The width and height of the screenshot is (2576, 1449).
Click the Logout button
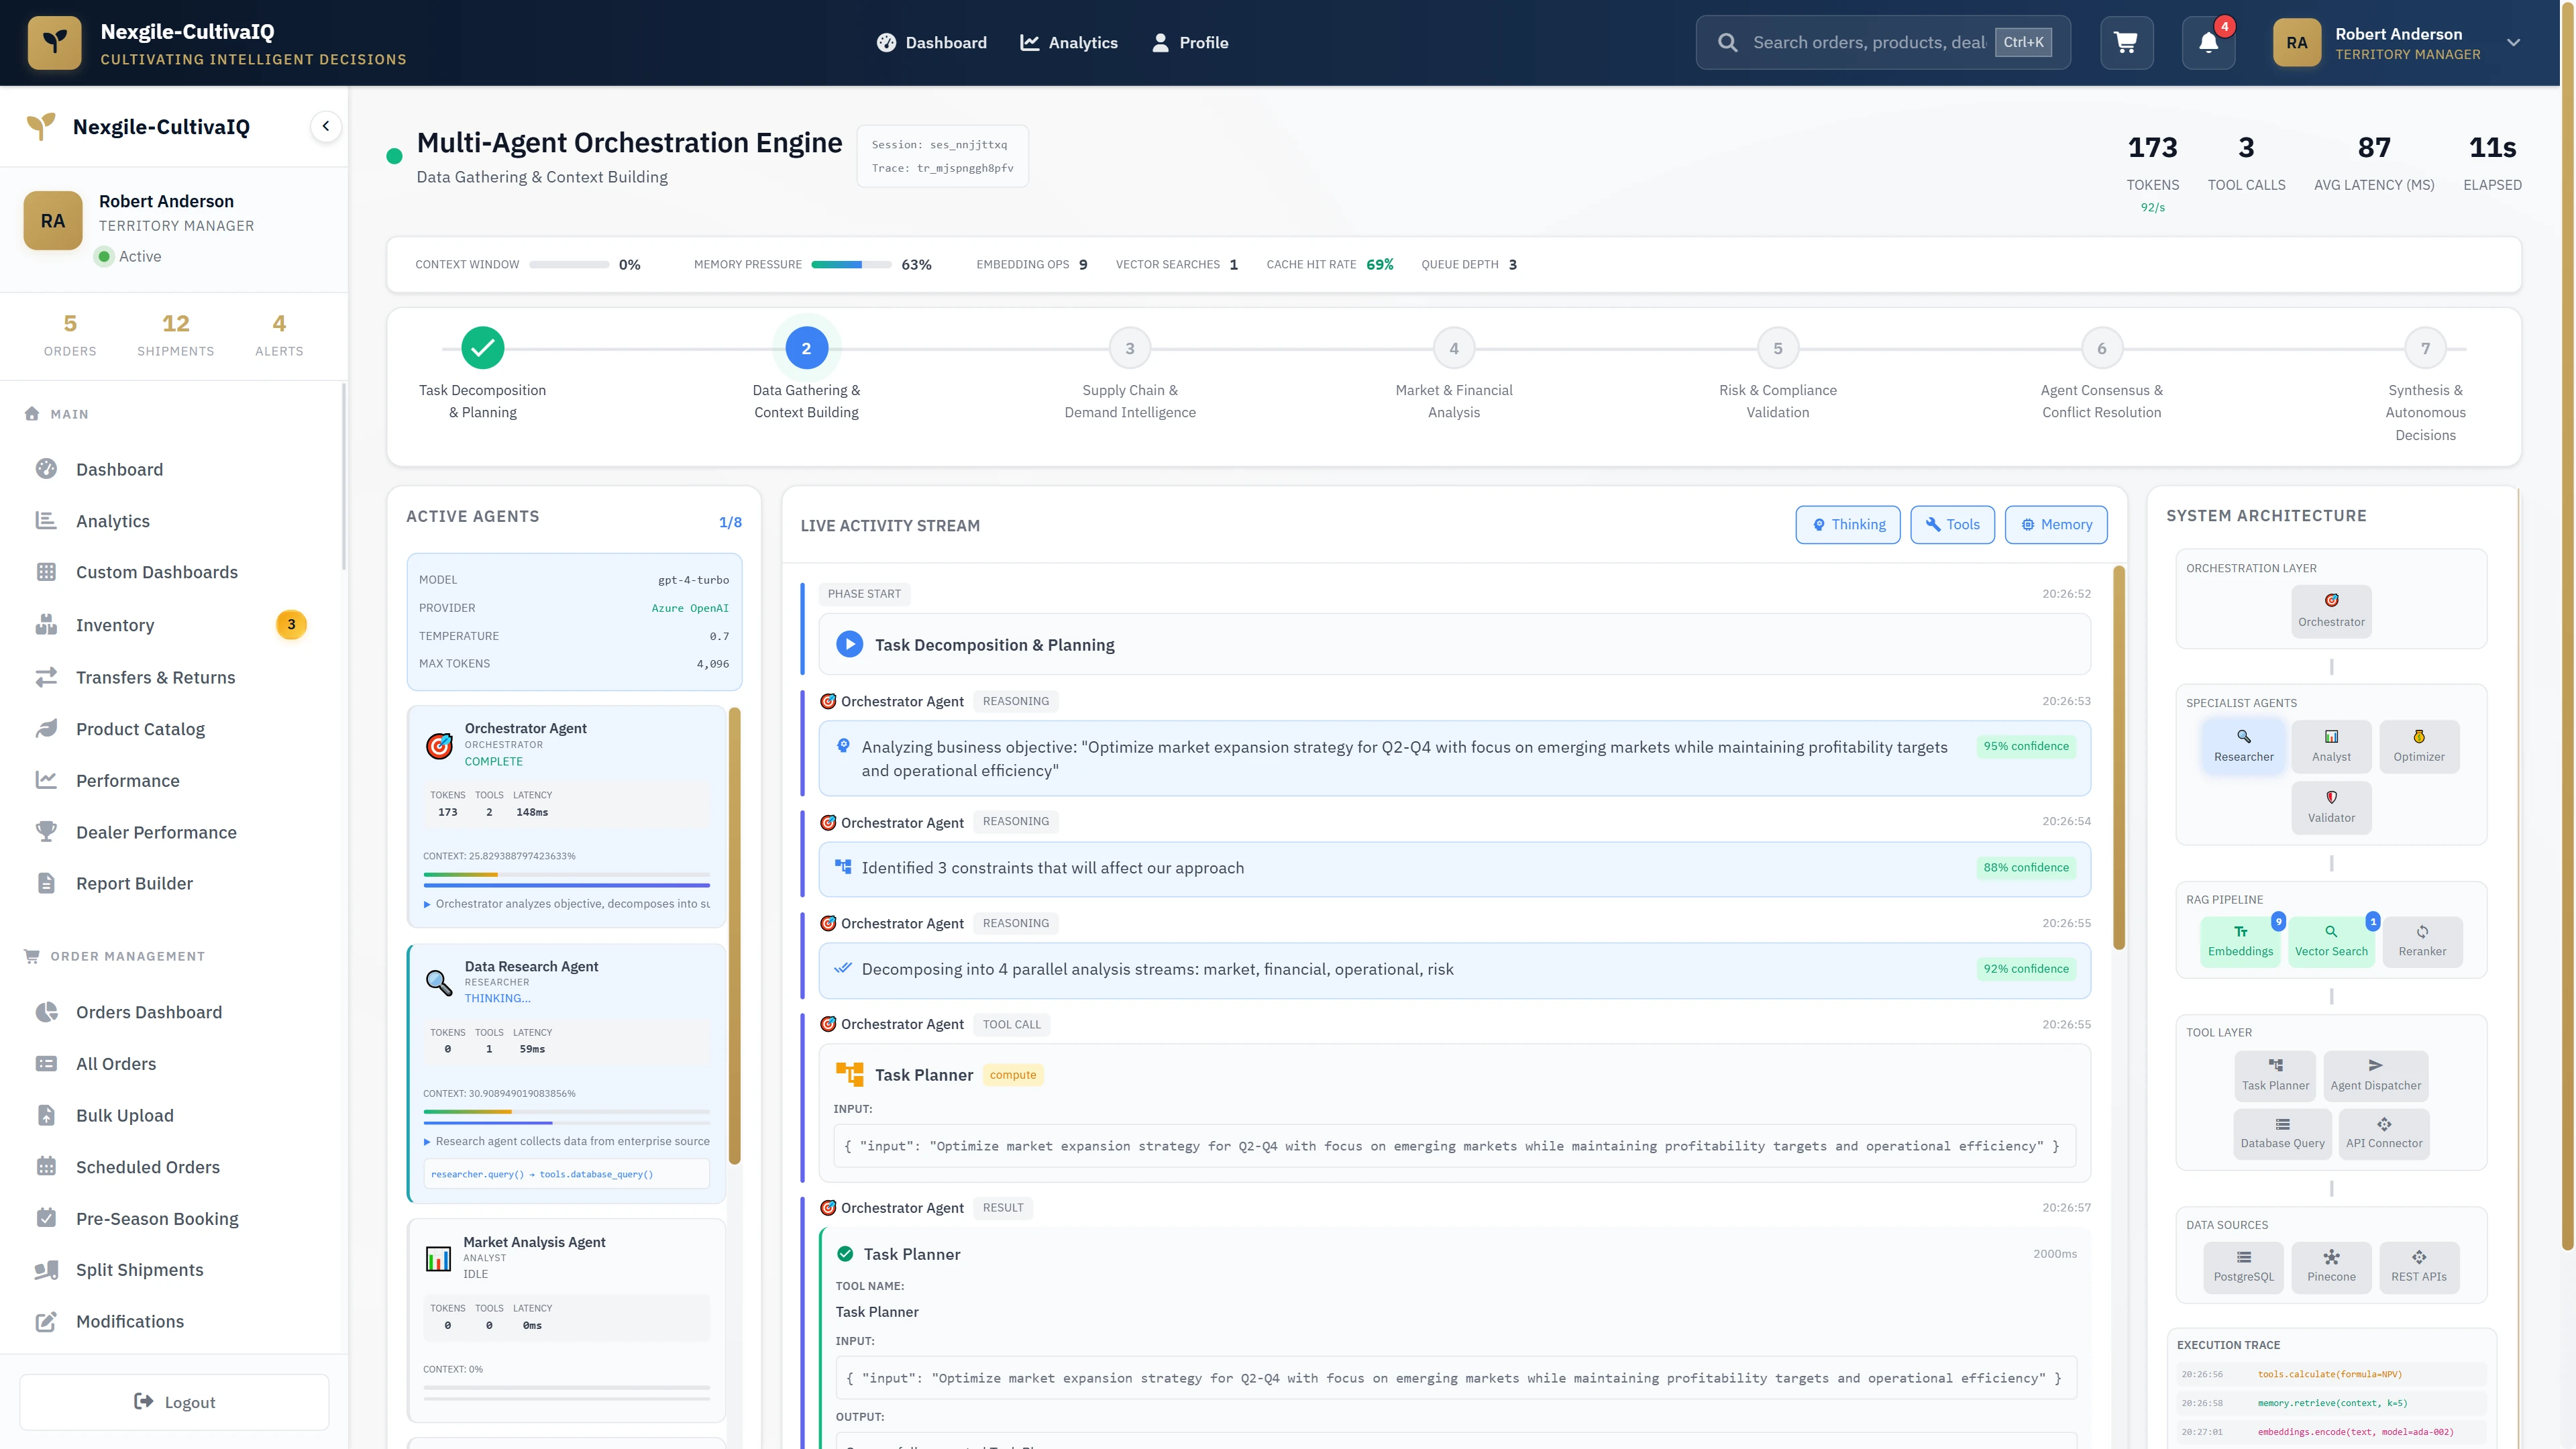[x=174, y=1401]
